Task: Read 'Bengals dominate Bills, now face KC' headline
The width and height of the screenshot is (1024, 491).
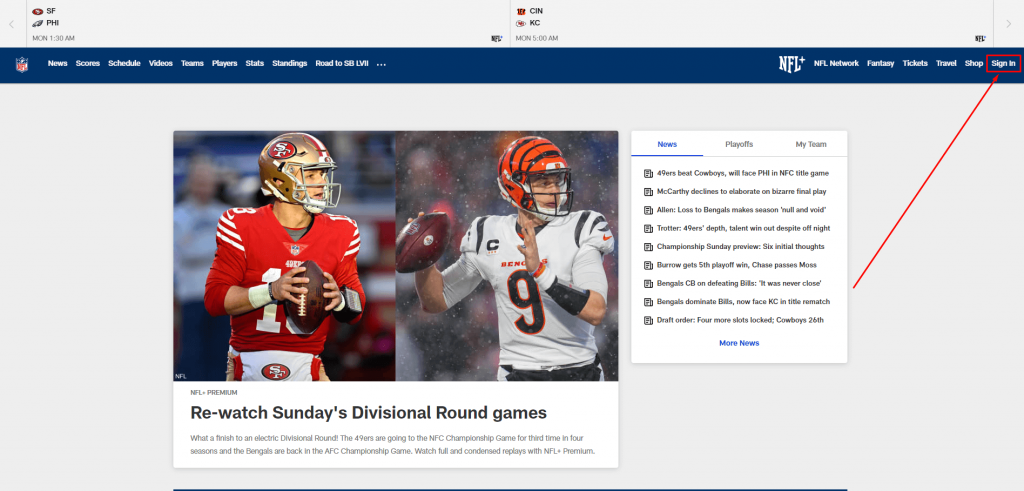Action: (743, 302)
